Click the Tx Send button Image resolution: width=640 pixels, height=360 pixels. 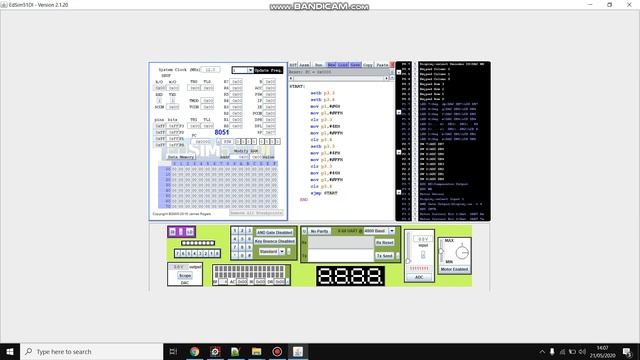[385, 256]
